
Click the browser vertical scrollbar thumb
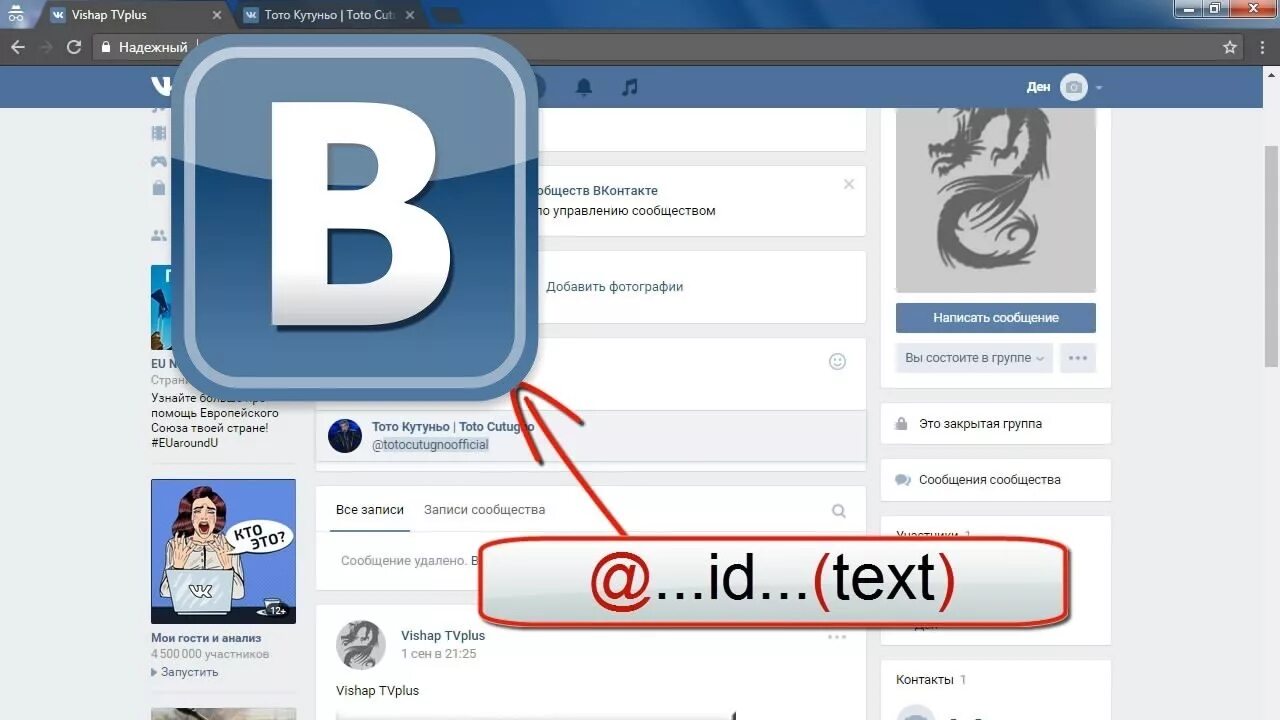(x=1272, y=256)
